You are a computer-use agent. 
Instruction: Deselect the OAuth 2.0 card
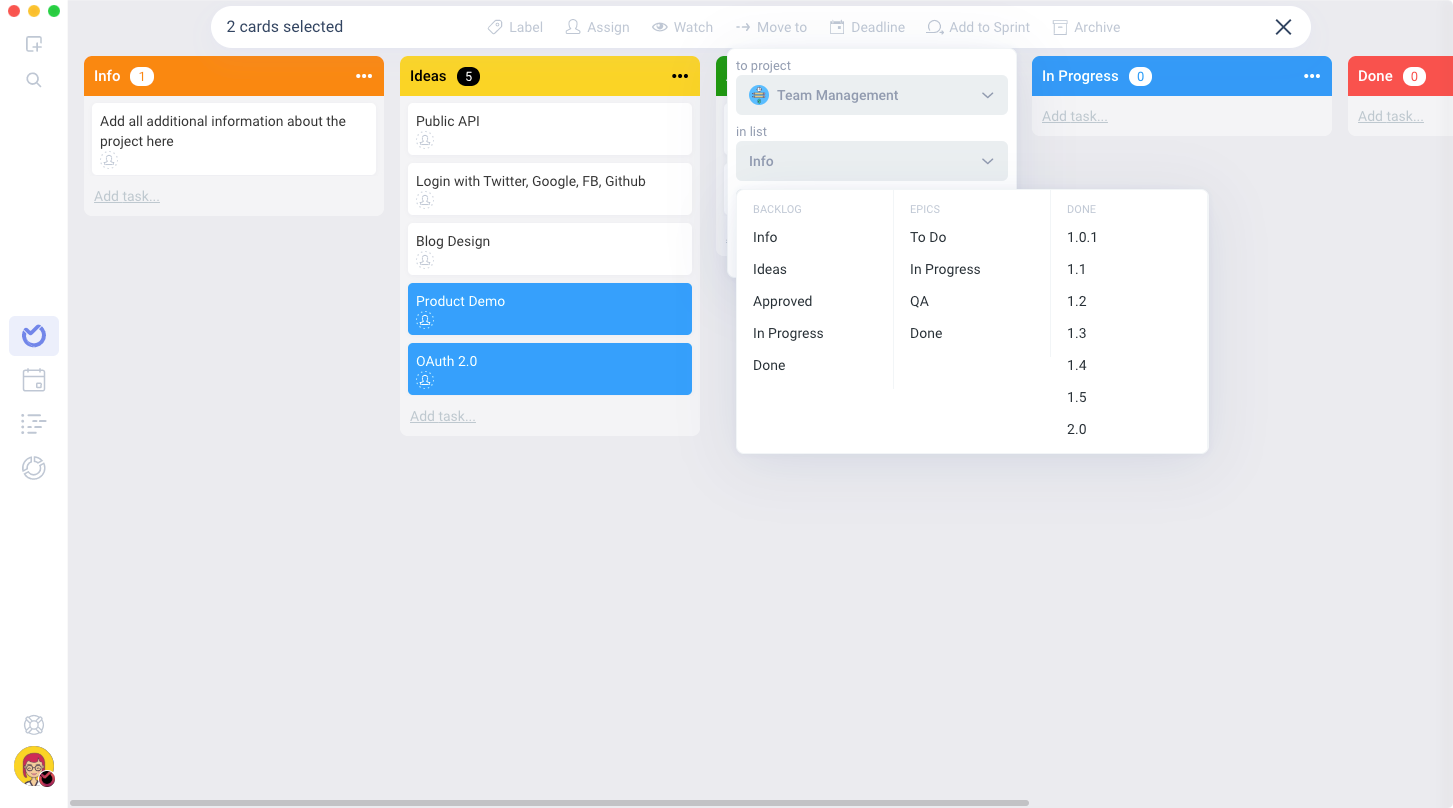coord(549,369)
